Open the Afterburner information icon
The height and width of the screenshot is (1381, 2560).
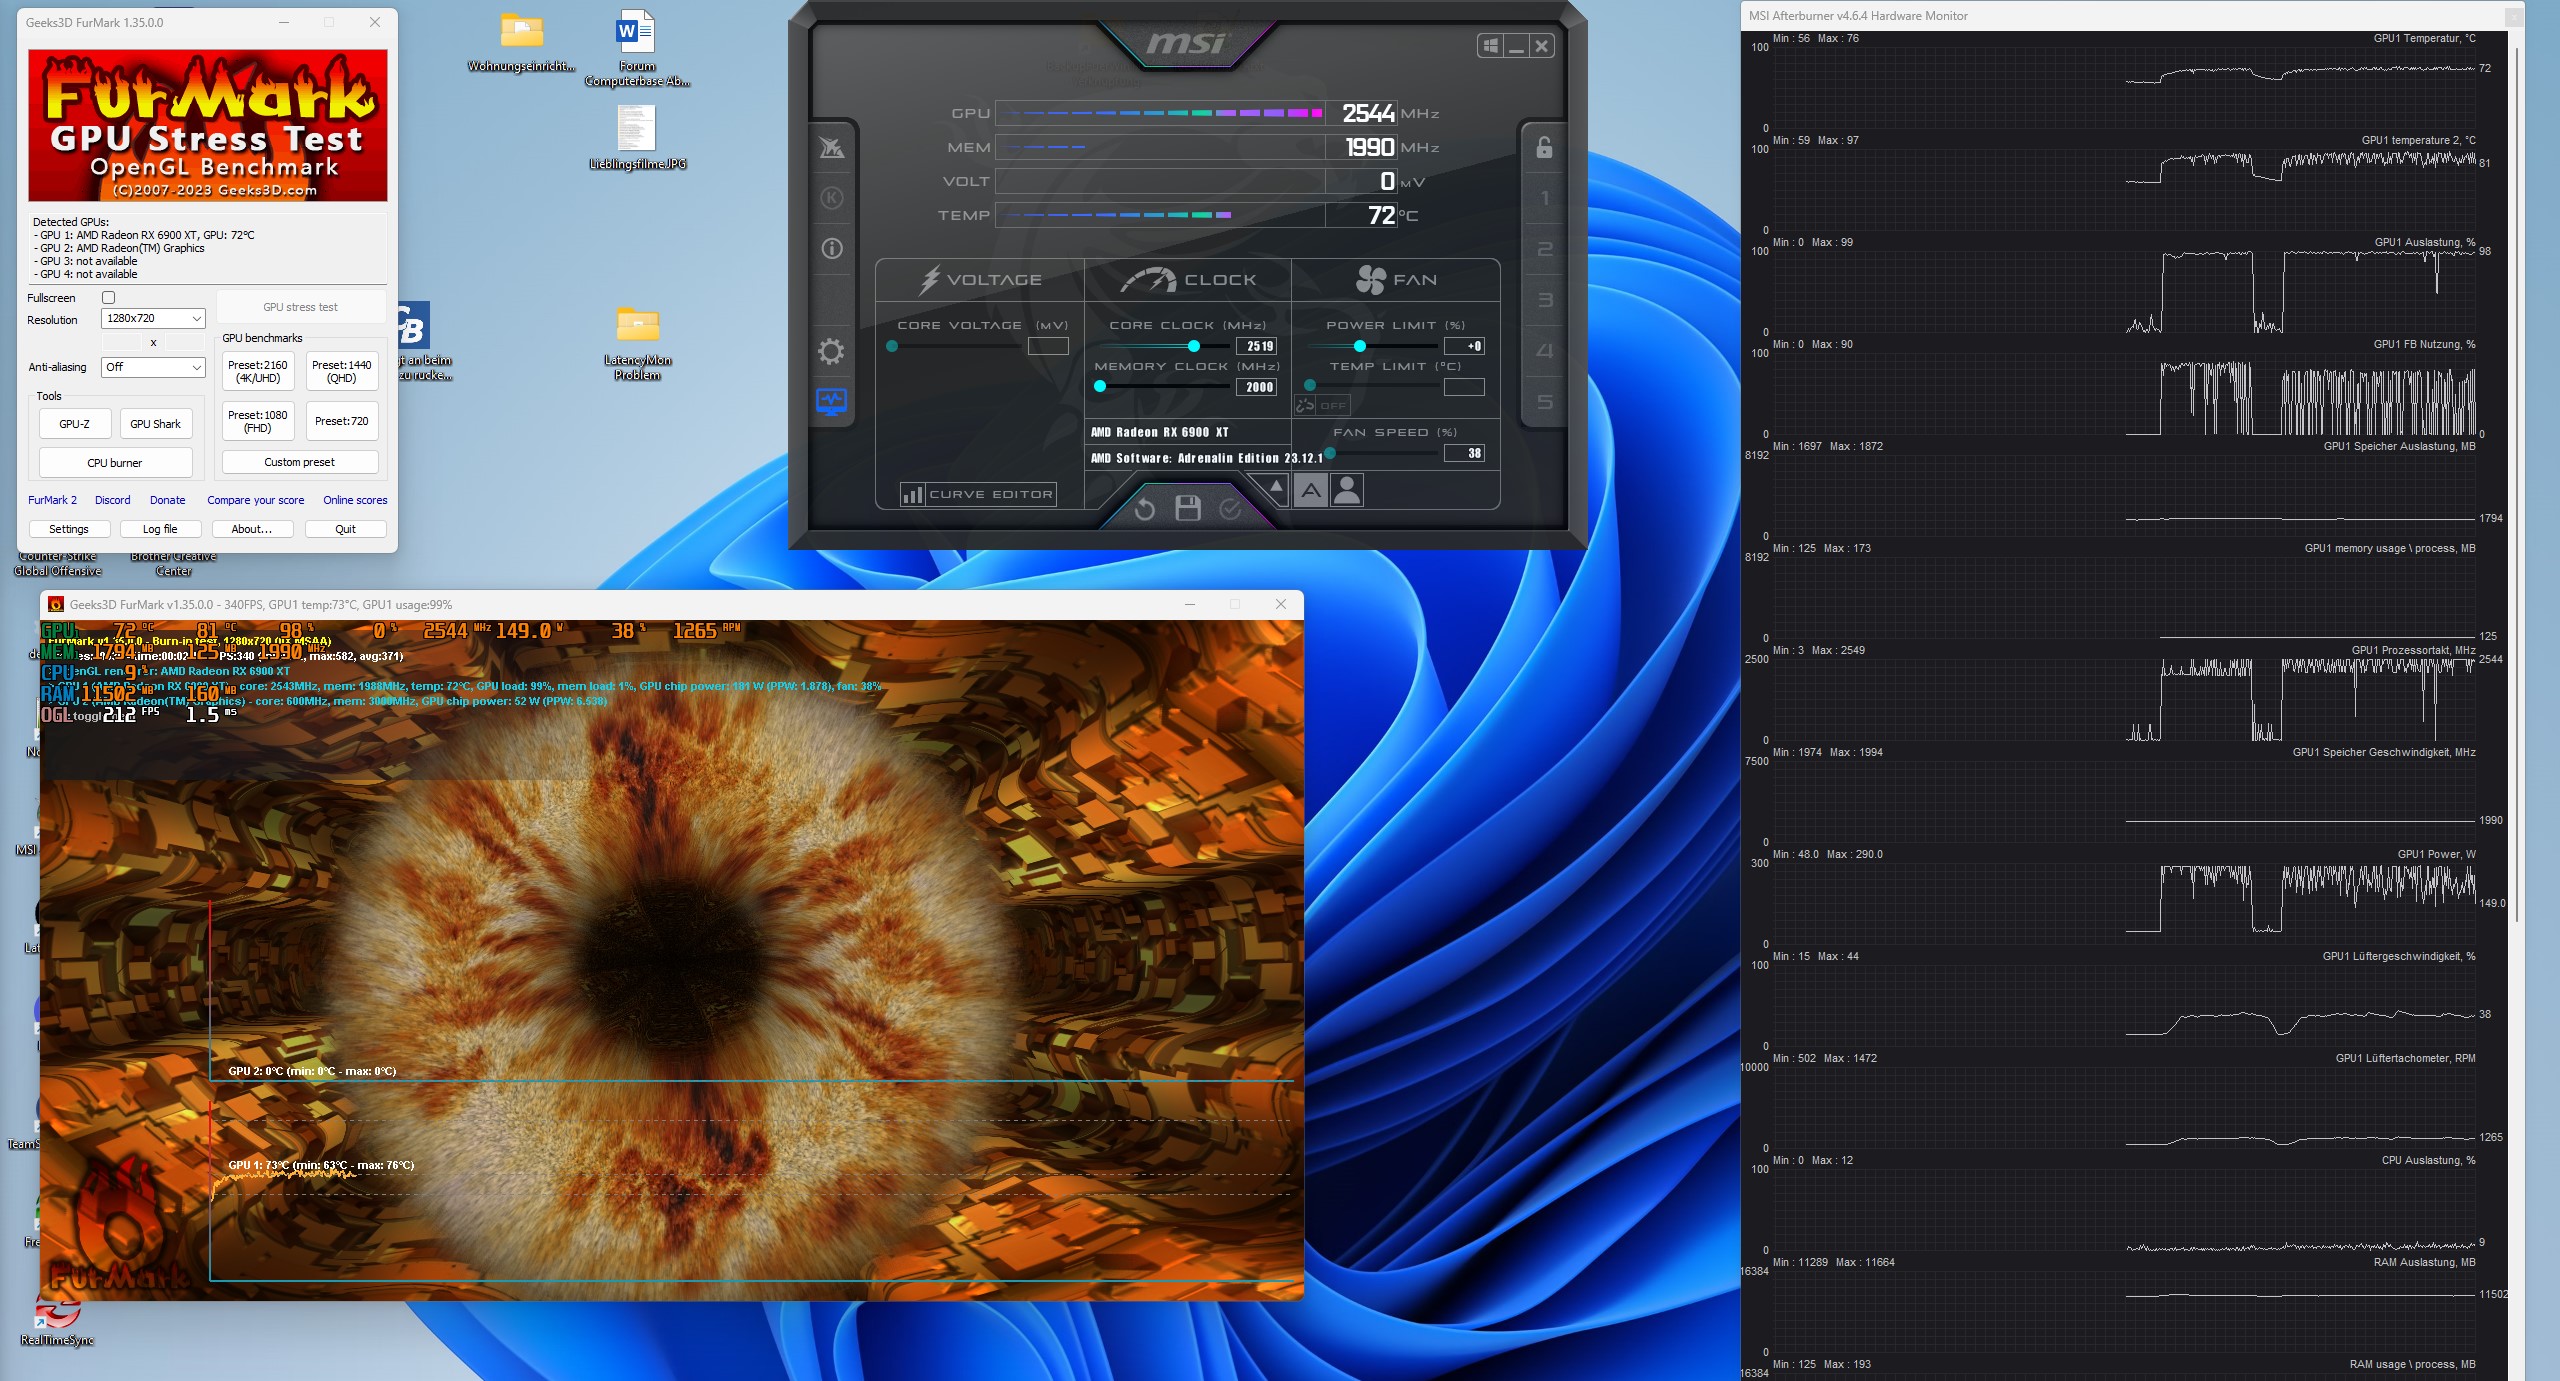point(831,249)
